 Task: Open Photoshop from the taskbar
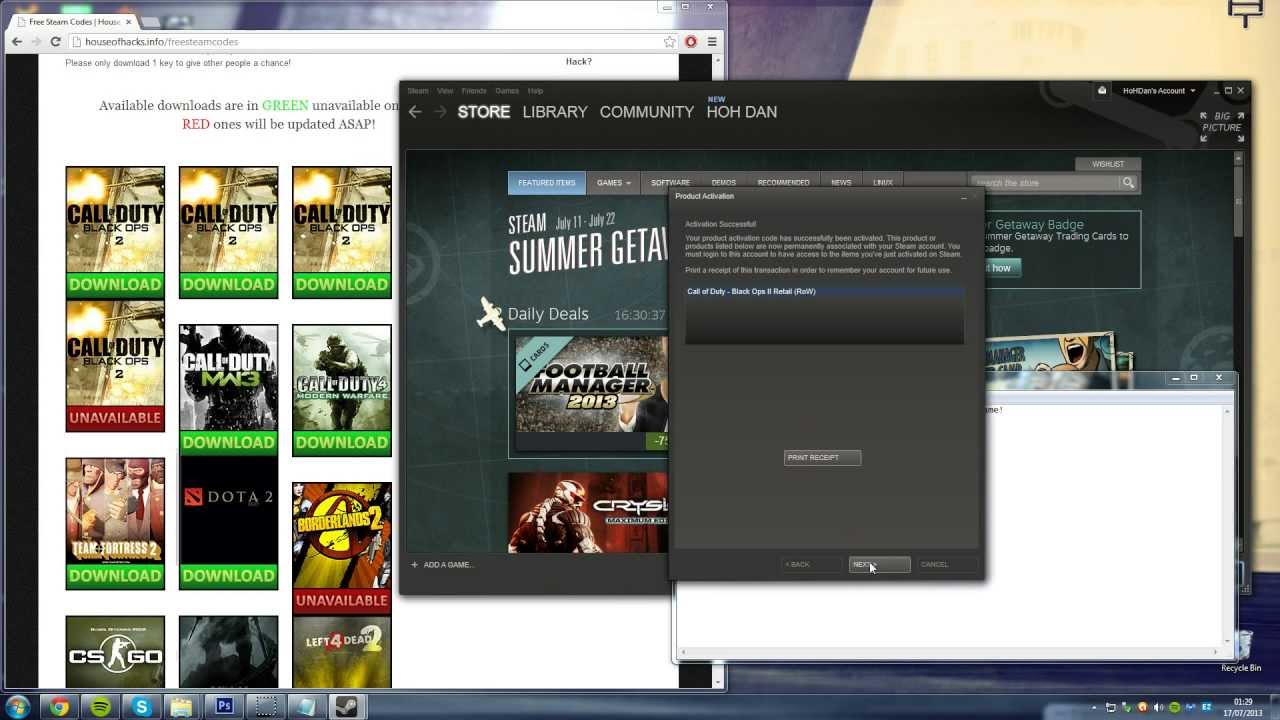[x=224, y=707]
